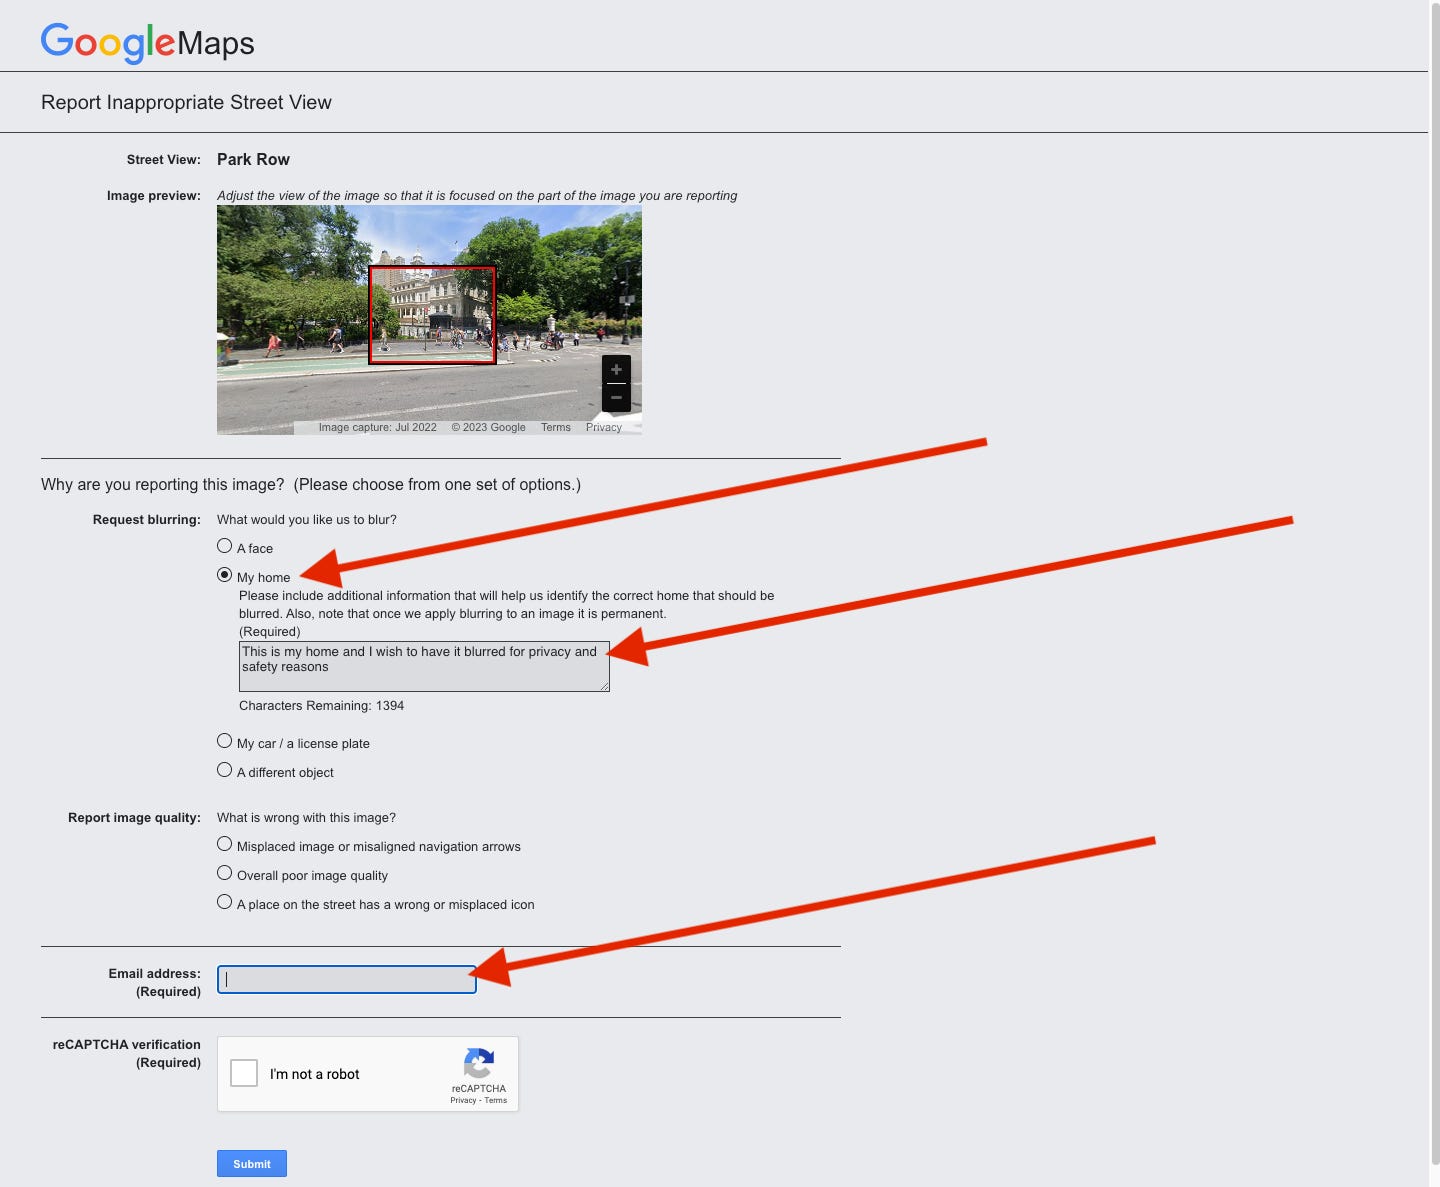Click the 'Email address:' label
This screenshot has height=1187, width=1440.
point(155,973)
